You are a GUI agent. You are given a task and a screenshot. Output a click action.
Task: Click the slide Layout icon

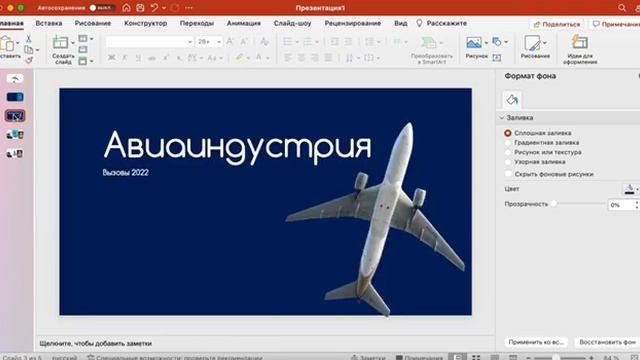coord(83,38)
